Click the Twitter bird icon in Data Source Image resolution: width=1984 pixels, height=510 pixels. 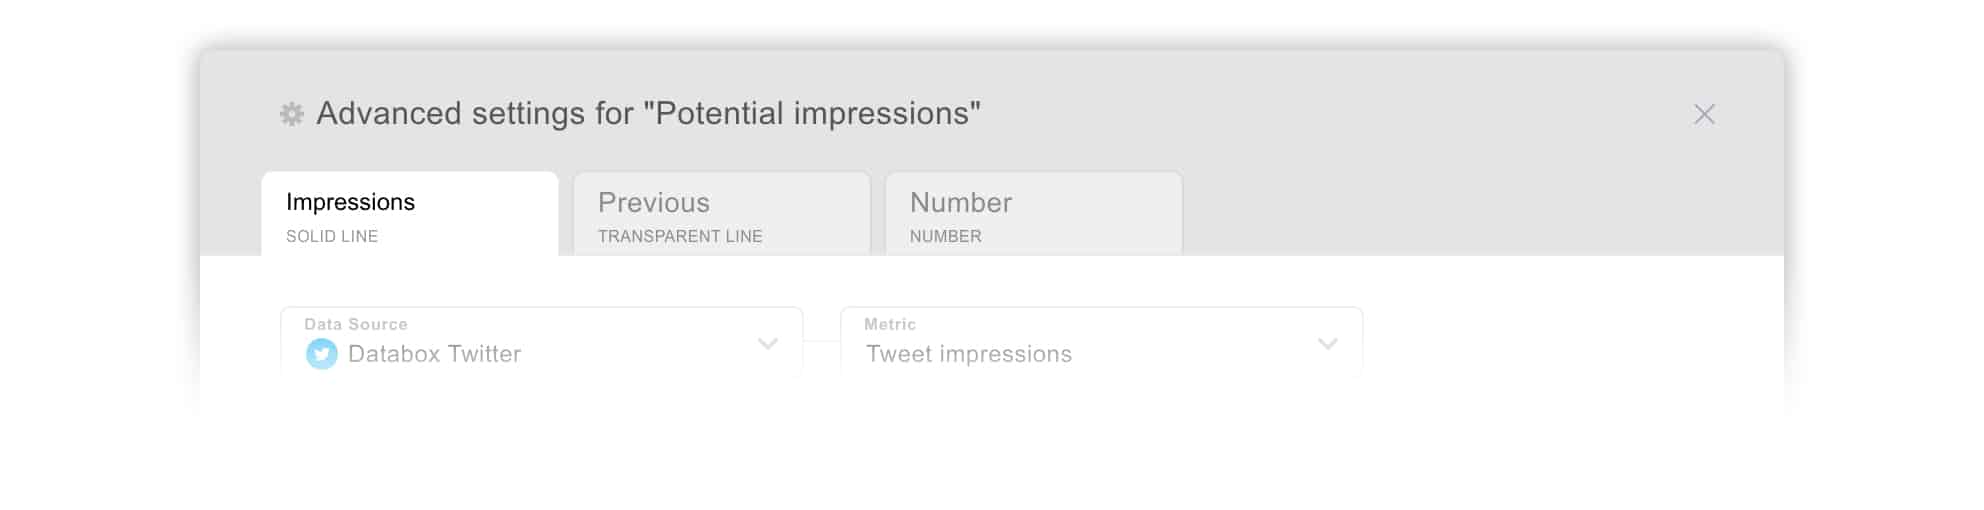pyautogui.click(x=321, y=354)
